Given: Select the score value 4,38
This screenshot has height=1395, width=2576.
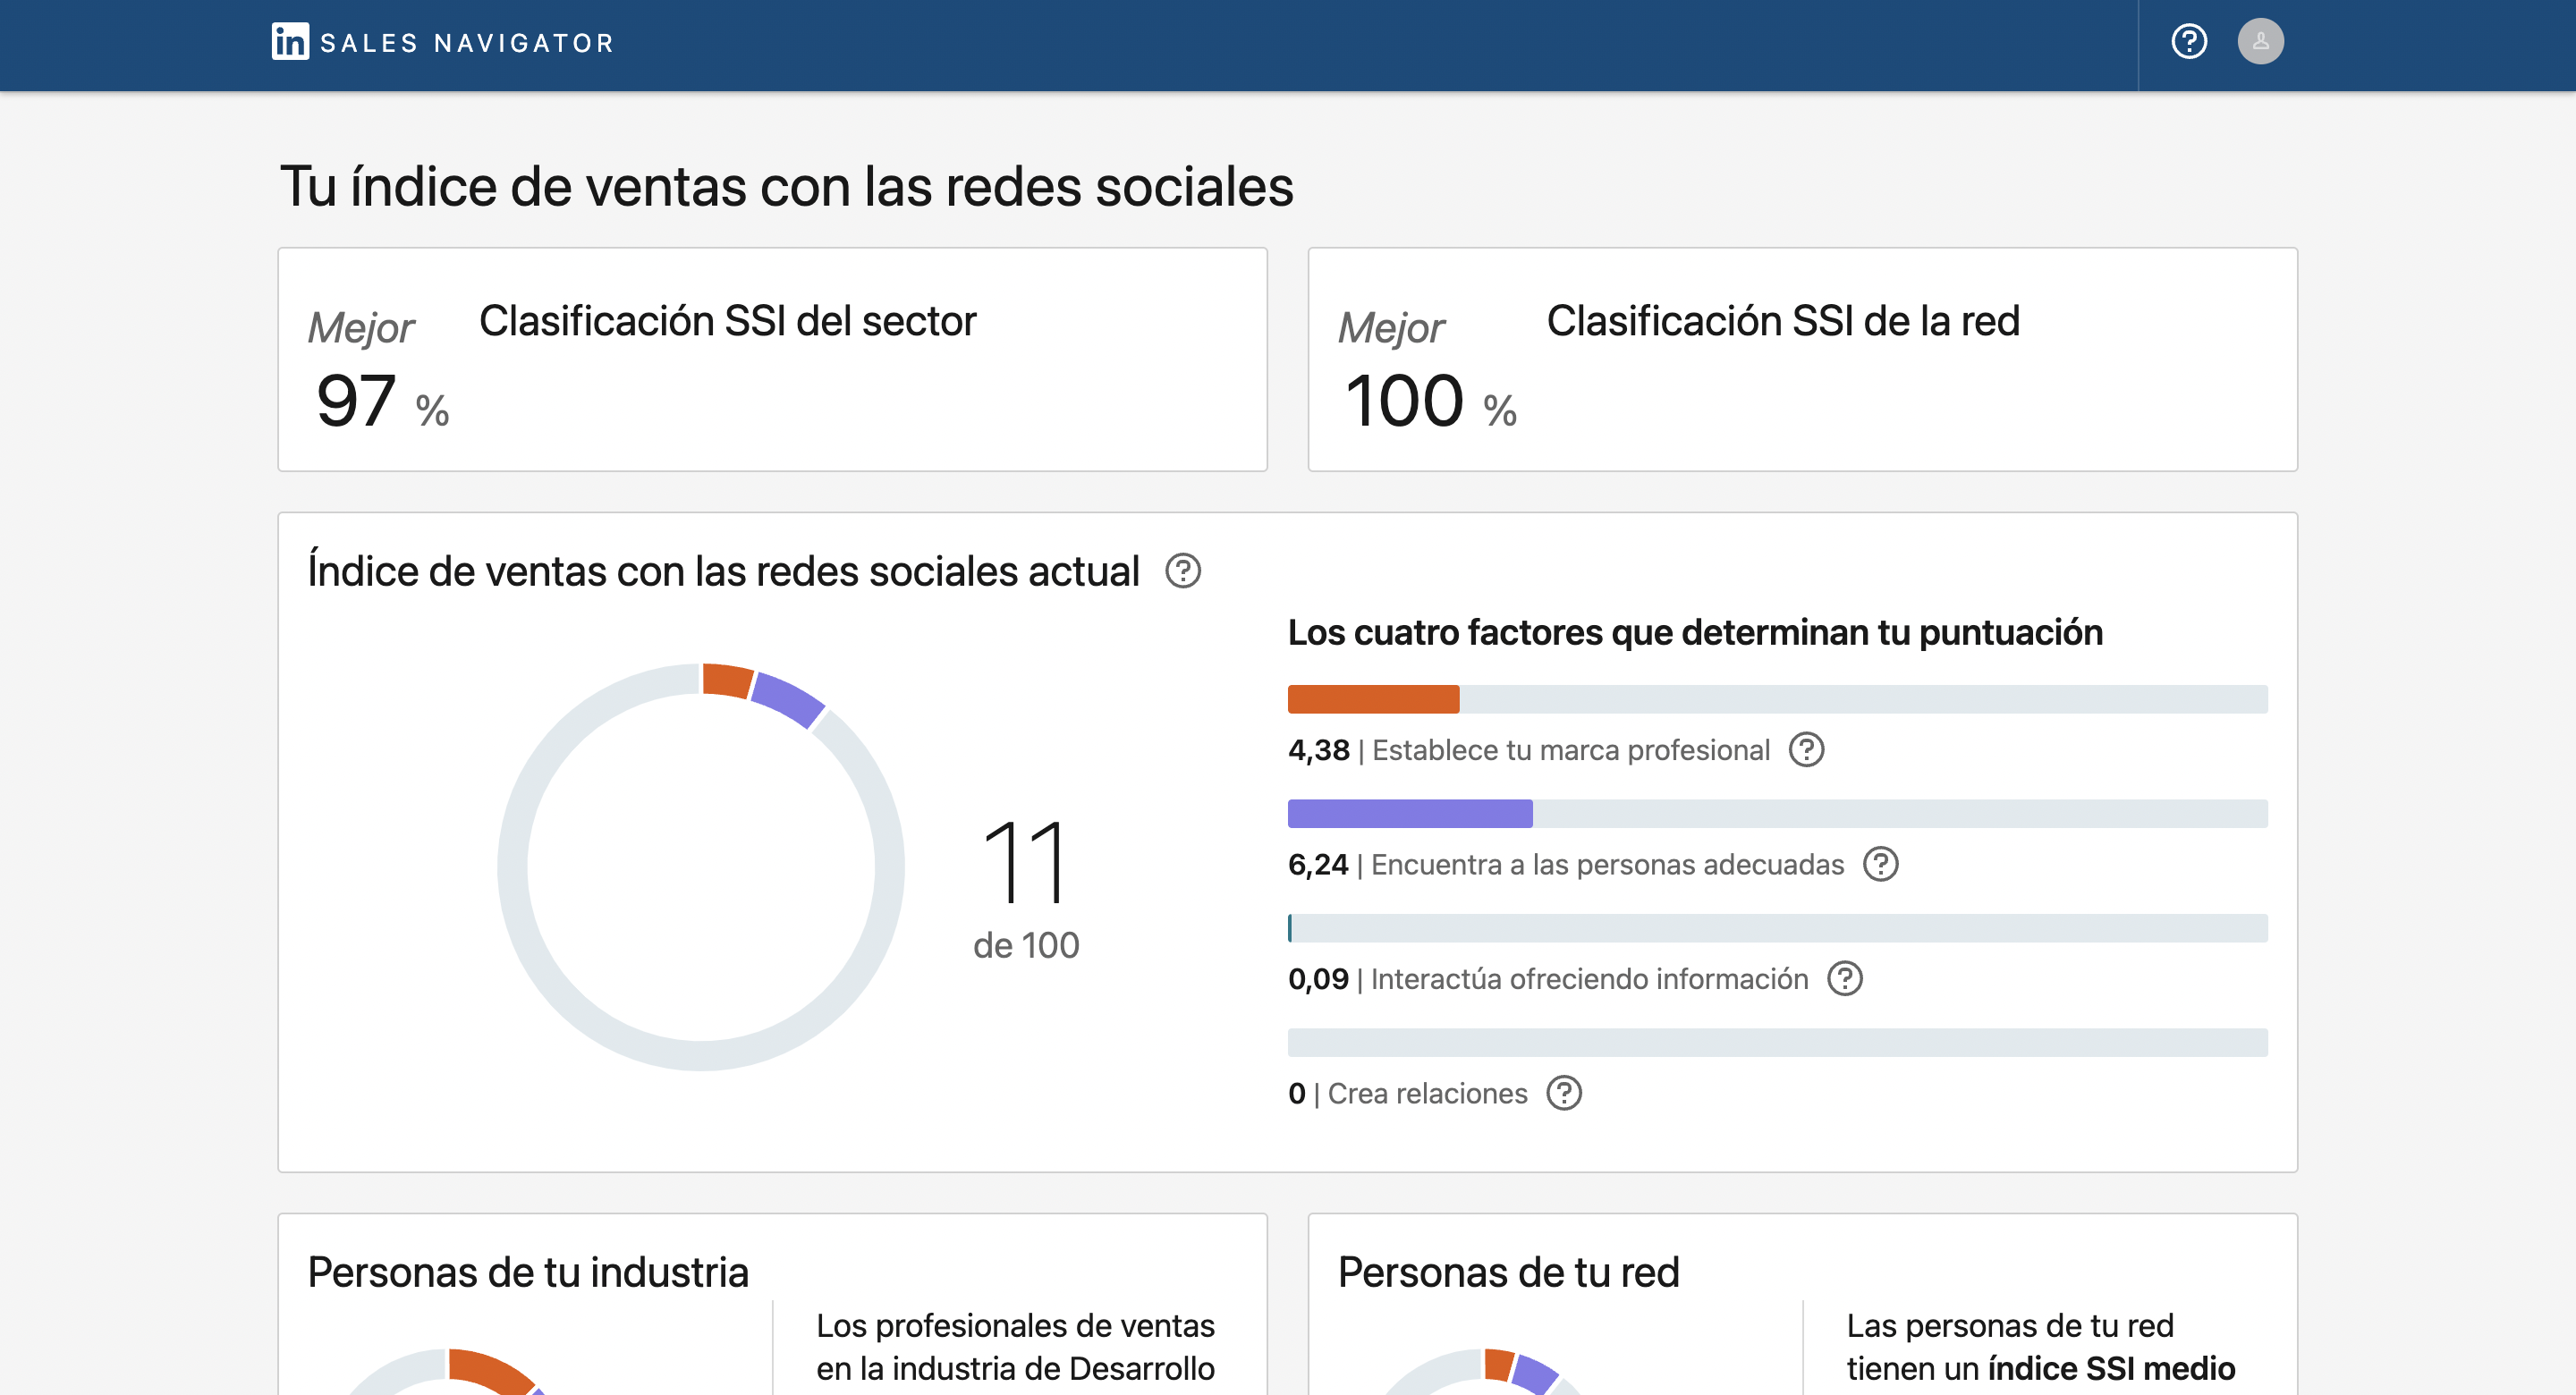Looking at the screenshot, I should pos(1318,750).
